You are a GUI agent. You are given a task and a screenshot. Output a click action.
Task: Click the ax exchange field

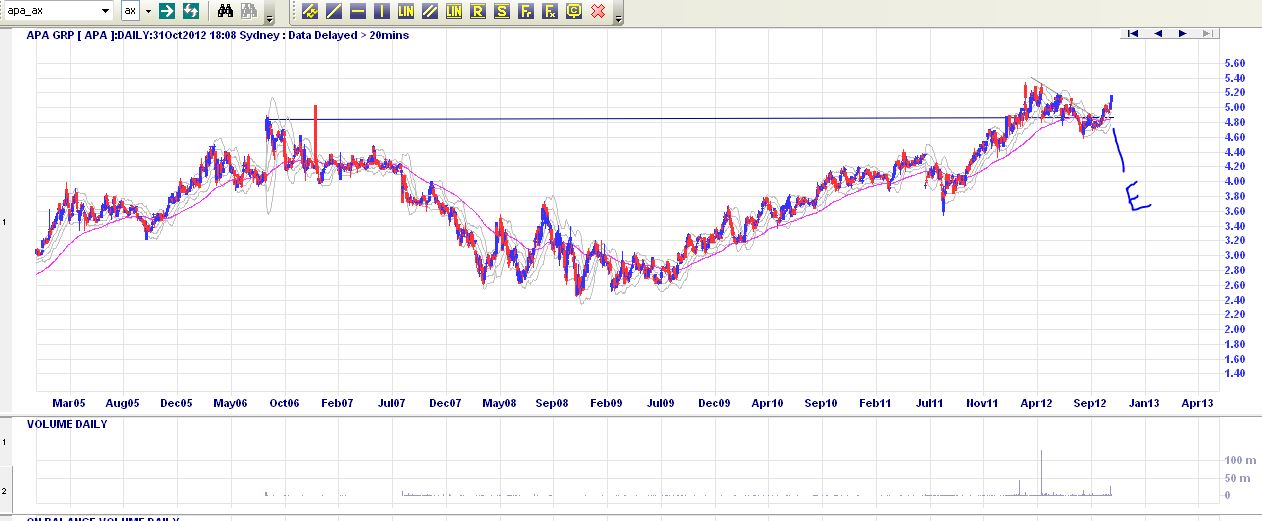[x=130, y=11]
